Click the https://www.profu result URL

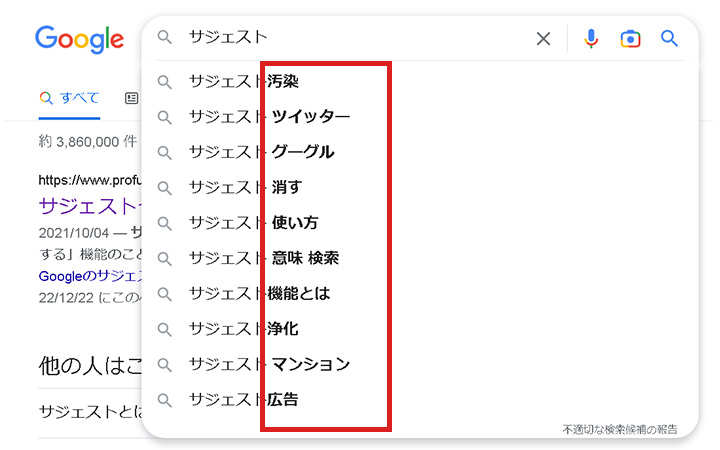coord(90,180)
